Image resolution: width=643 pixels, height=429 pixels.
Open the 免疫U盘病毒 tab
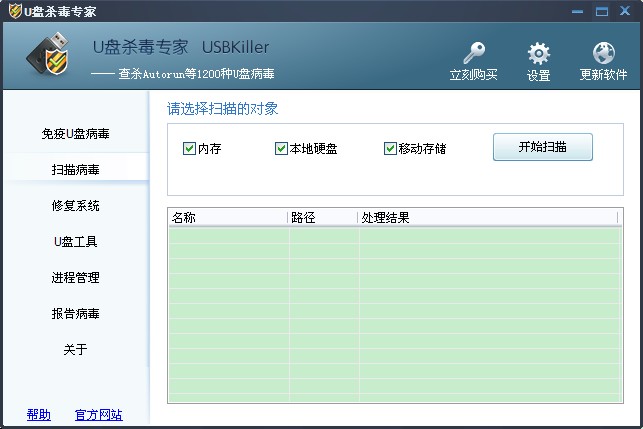pos(76,134)
